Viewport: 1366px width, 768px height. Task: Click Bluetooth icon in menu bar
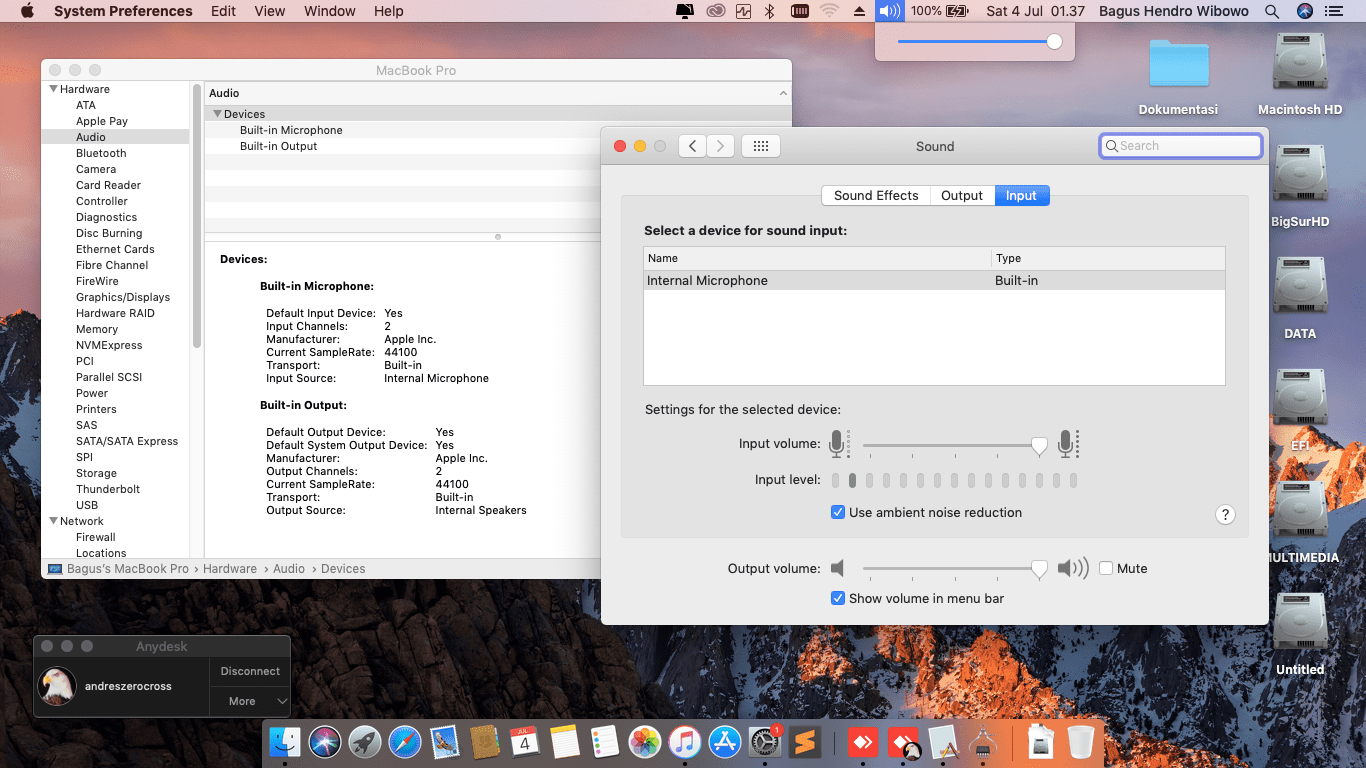tap(769, 11)
